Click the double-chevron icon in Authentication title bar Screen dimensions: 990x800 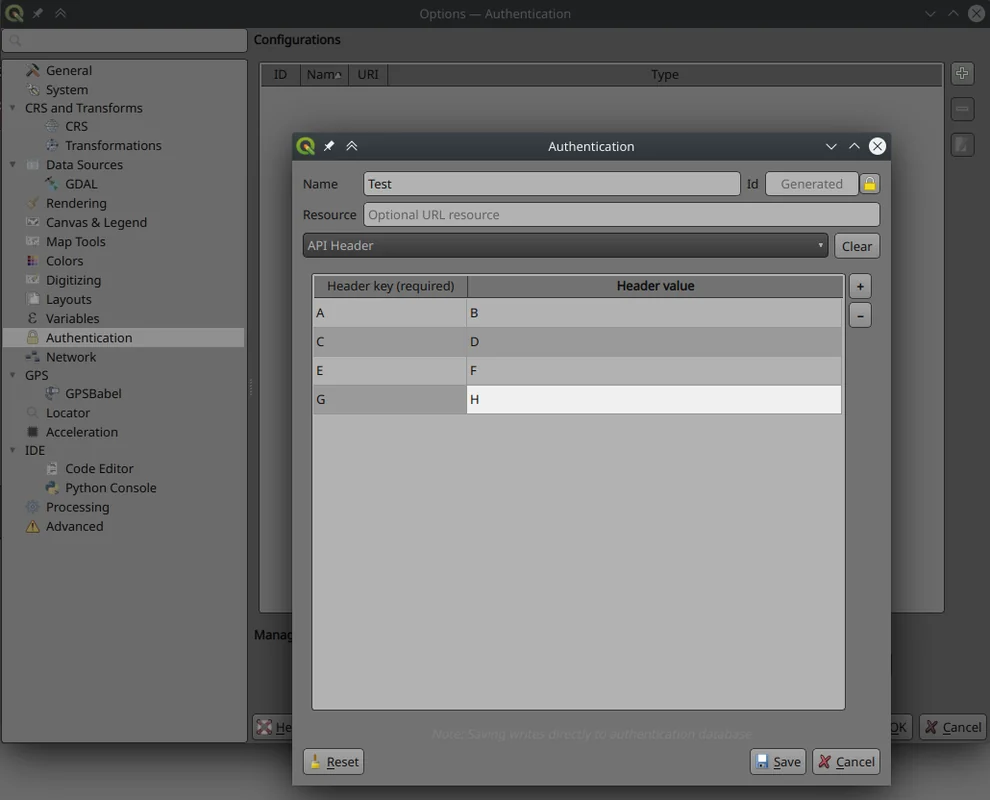click(352, 146)
